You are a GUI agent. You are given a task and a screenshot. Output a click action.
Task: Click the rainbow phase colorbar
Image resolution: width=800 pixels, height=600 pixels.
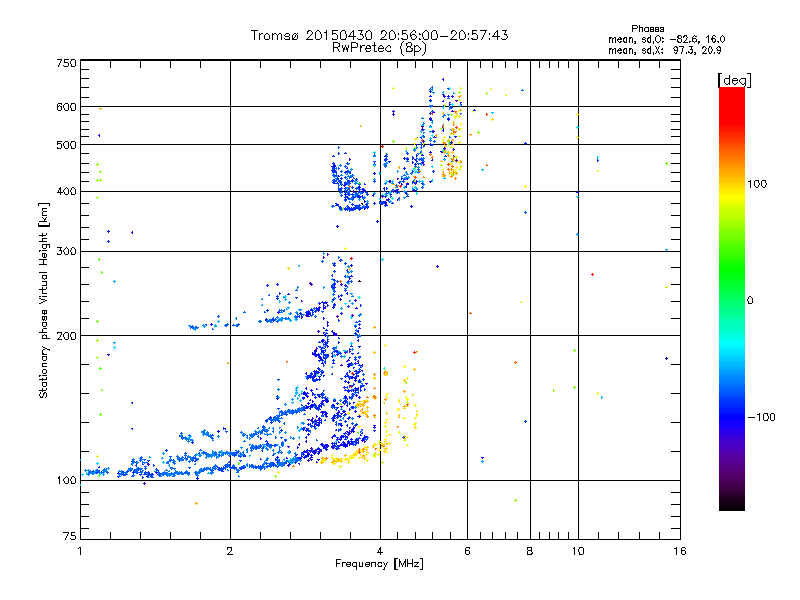point(732,298)
